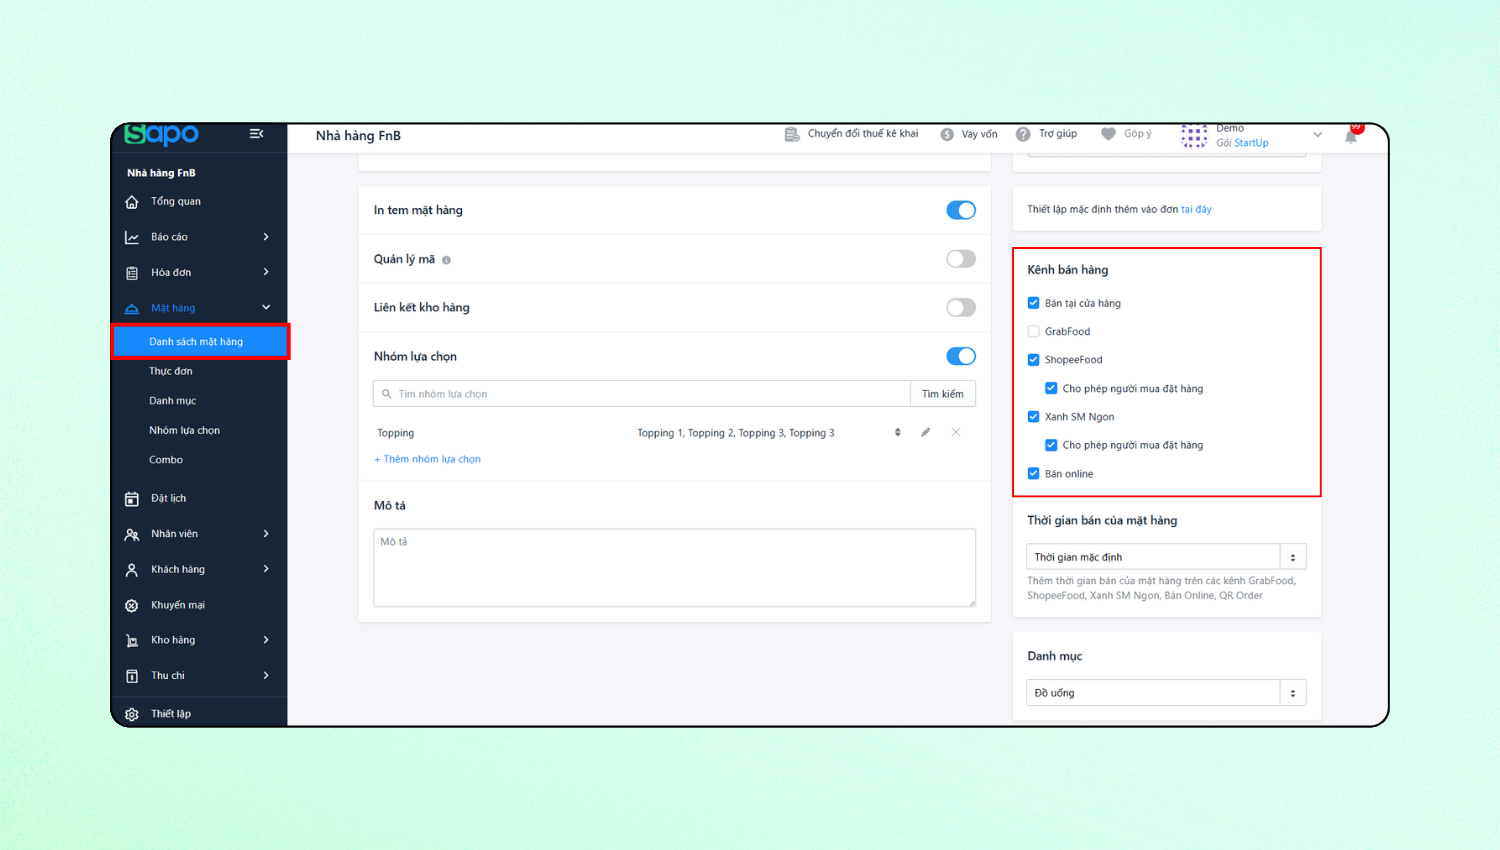This screenshot has width=1500, height=850.
Task: Open the notifications bell icon
Action: coord(1351,136)
